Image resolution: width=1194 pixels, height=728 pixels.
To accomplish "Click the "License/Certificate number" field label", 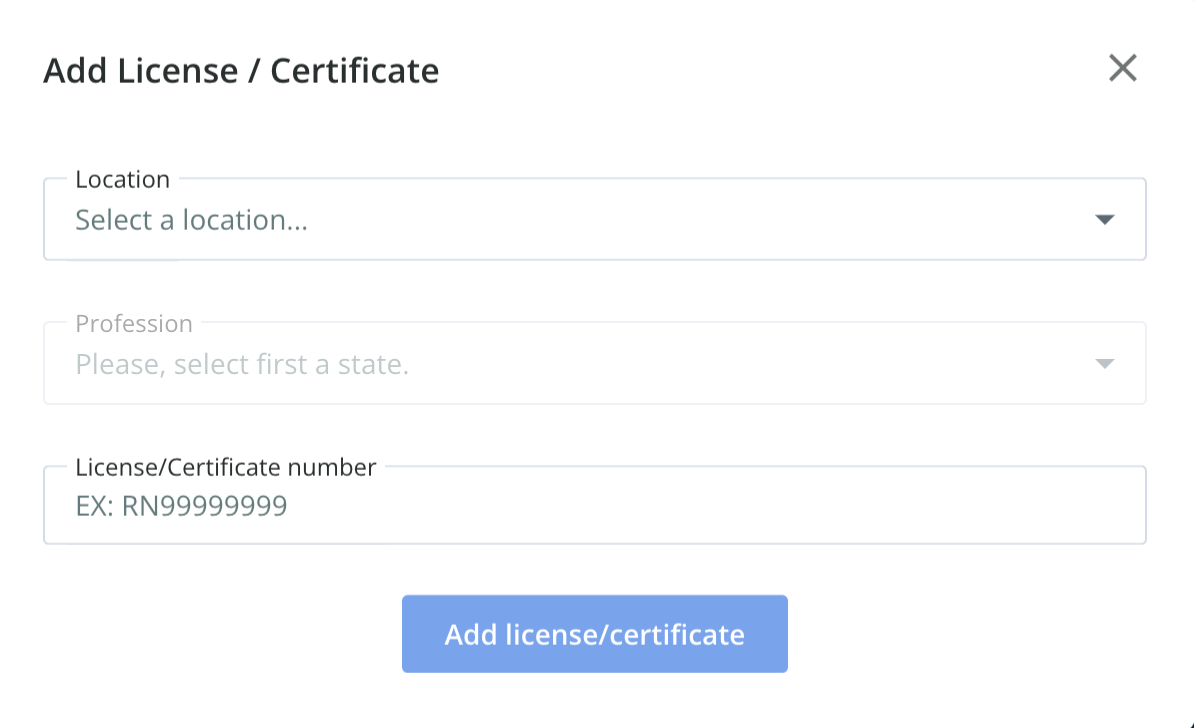I will [x=226, y=467].
